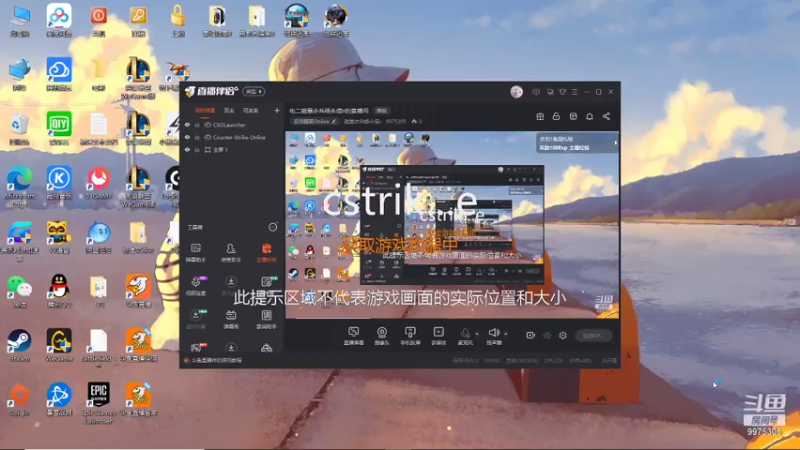Screen dimensions: 800x450
Task: Open the monitor icon in the title bar
Action: [x=550, y=92]
